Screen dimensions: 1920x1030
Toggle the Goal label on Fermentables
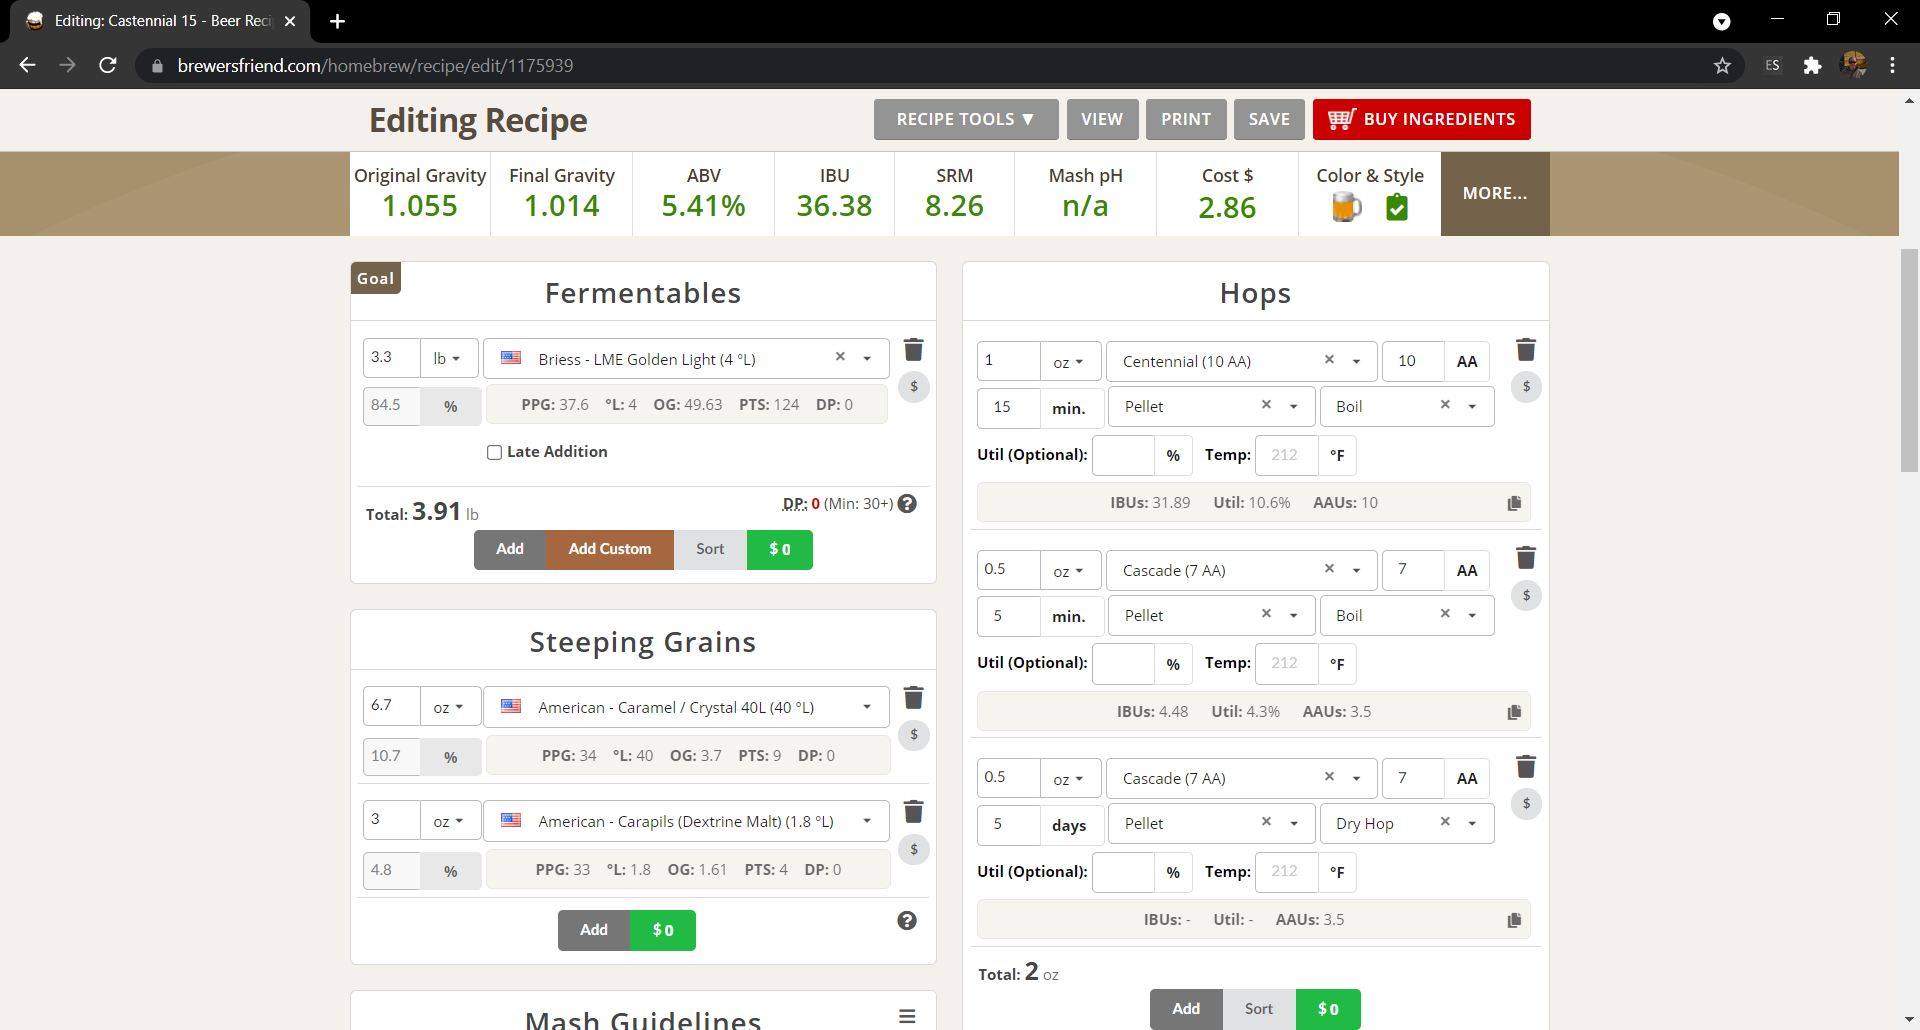[376, 278]
